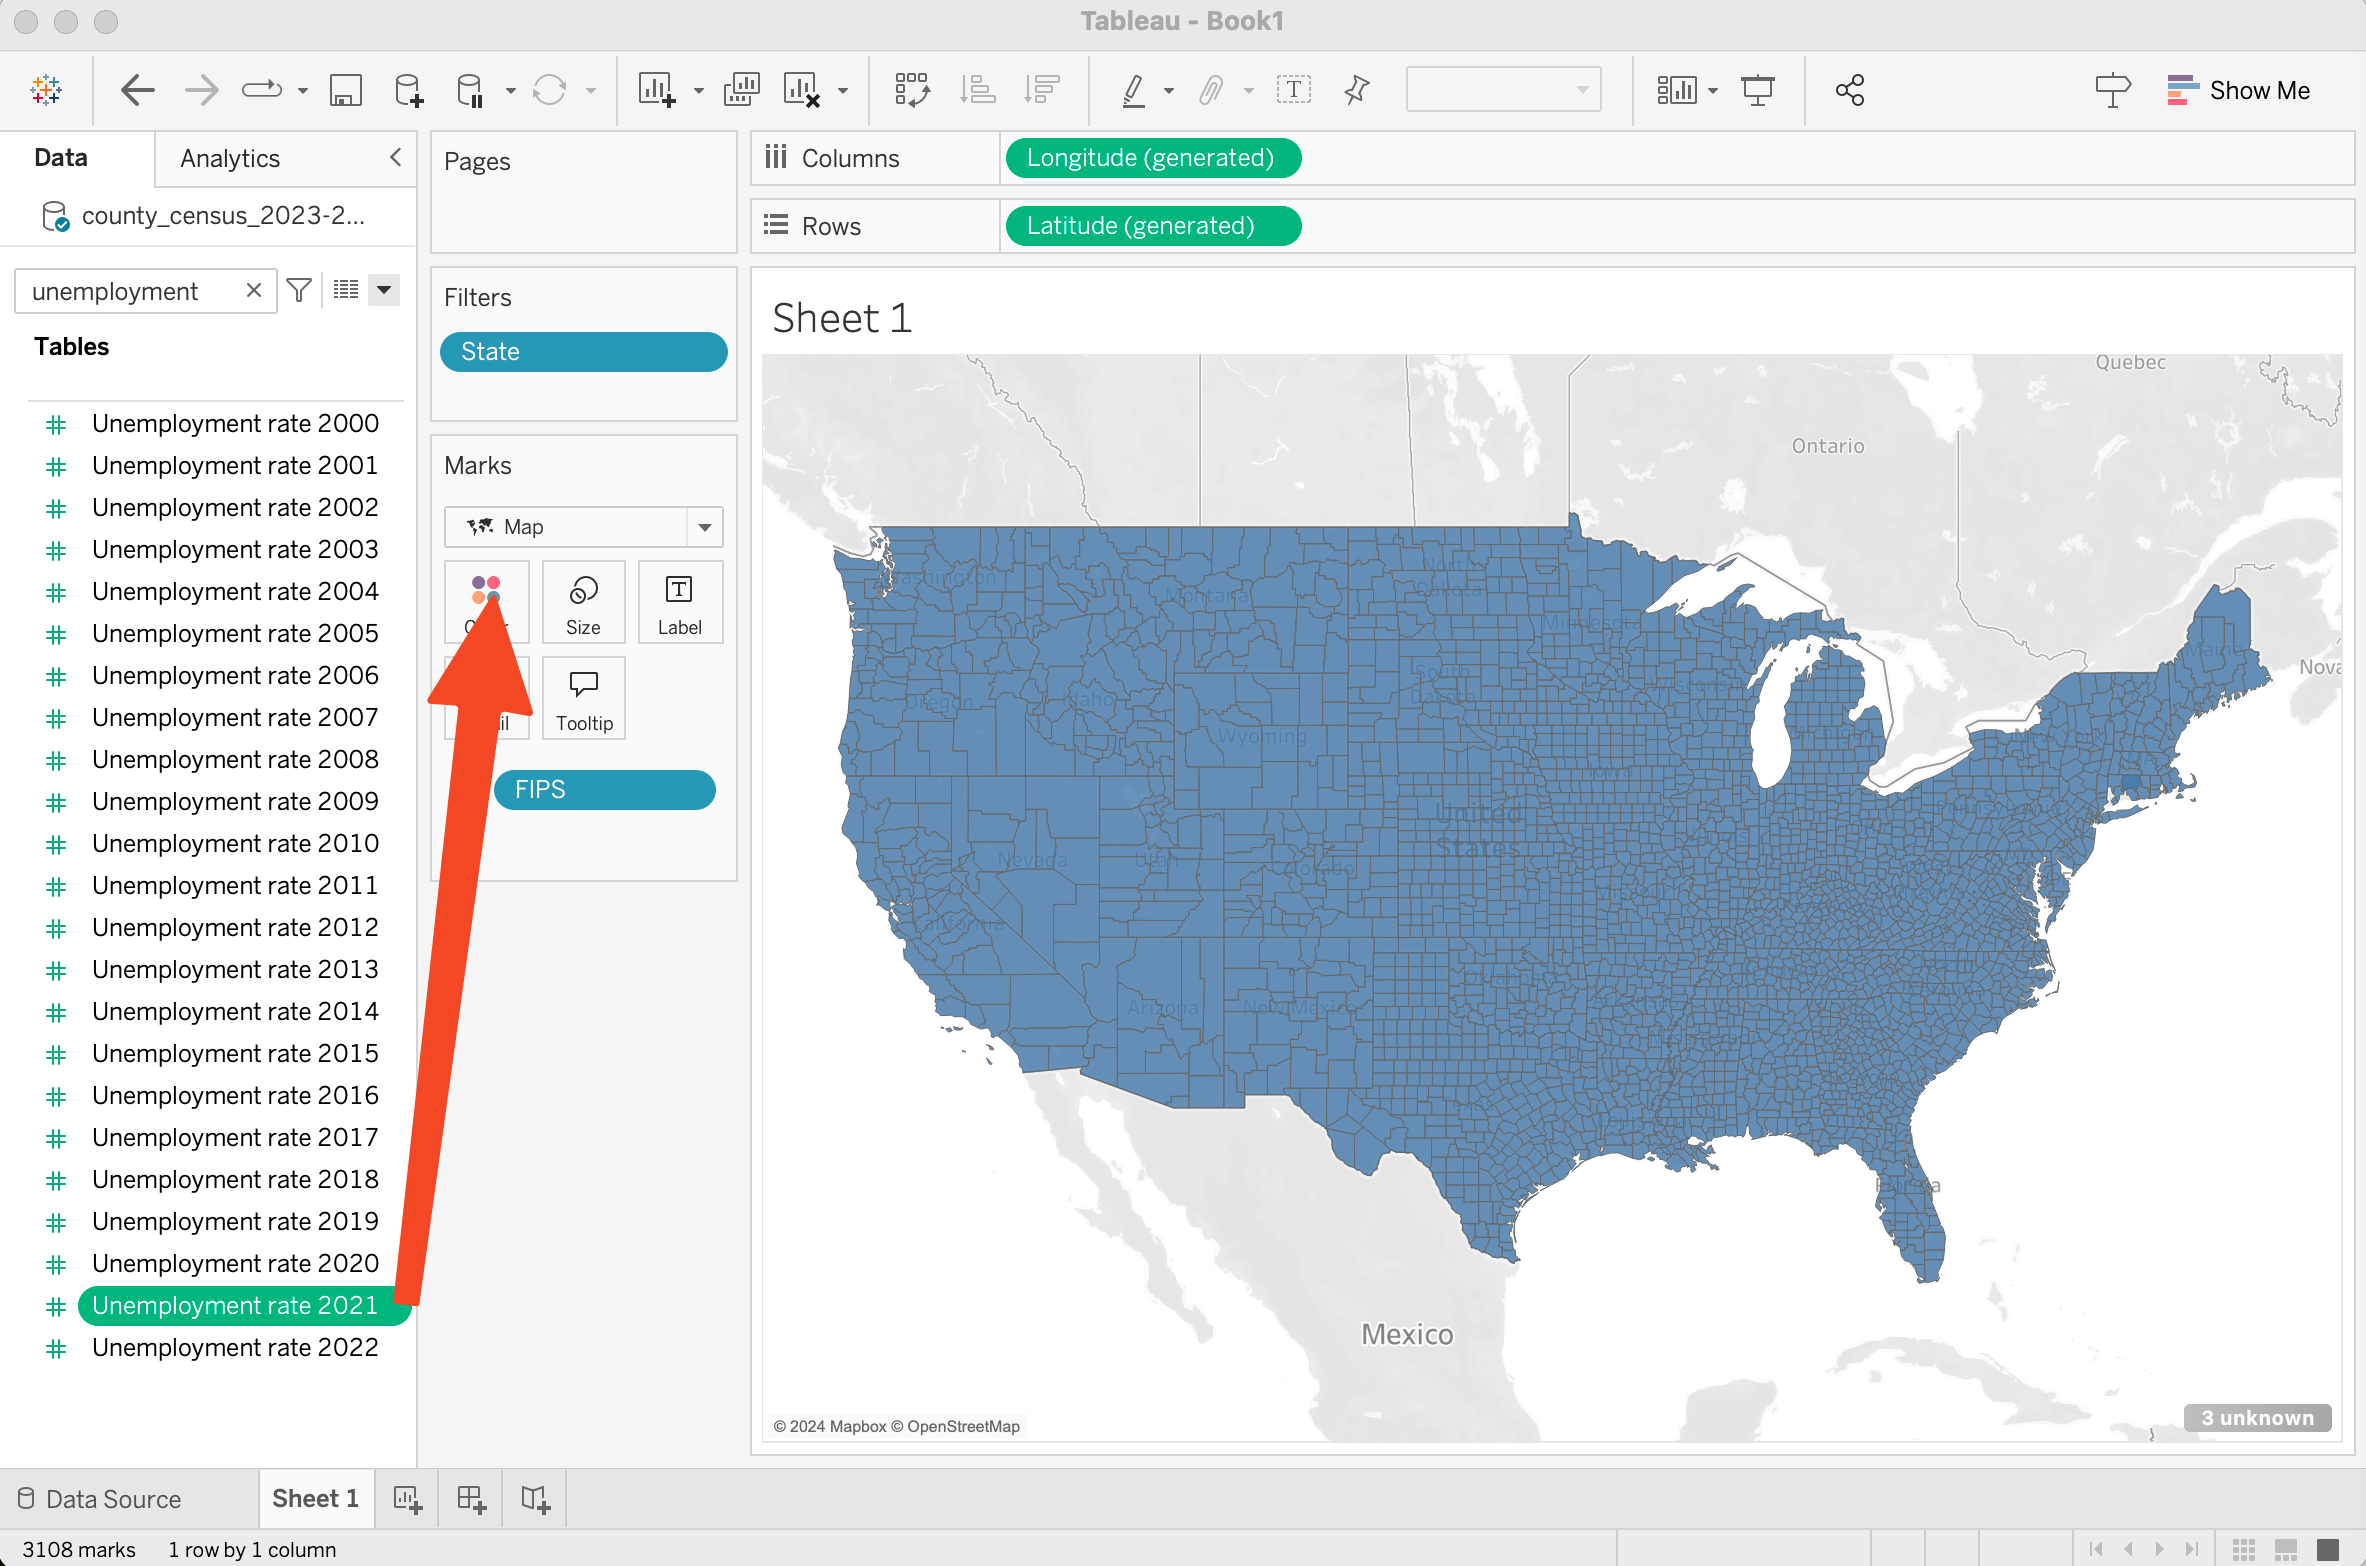Click the New dashboard icon at bottom

point(471,1498)
